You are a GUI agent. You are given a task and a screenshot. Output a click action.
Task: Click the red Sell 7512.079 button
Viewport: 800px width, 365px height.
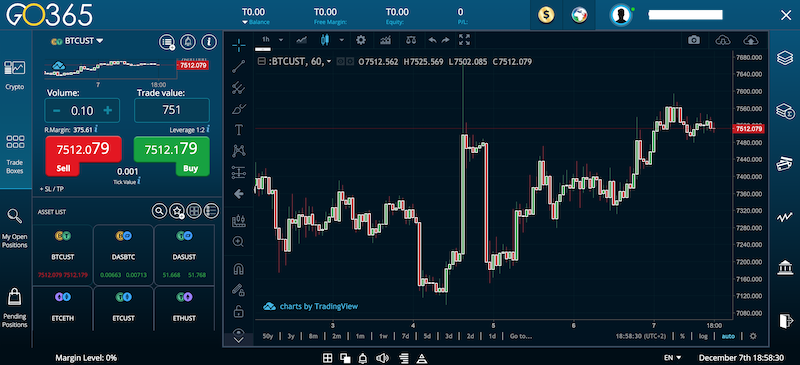pyautogui.click(x=83, y=155)
